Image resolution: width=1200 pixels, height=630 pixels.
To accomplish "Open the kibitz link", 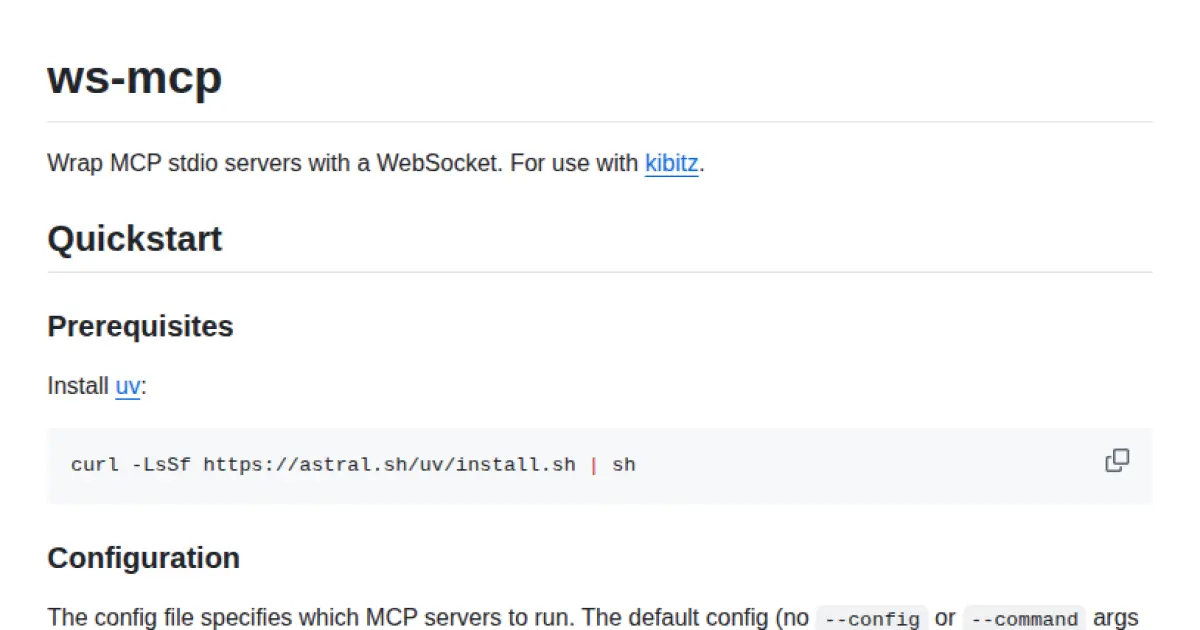I will pyautogui.click(x=671, y=163).
